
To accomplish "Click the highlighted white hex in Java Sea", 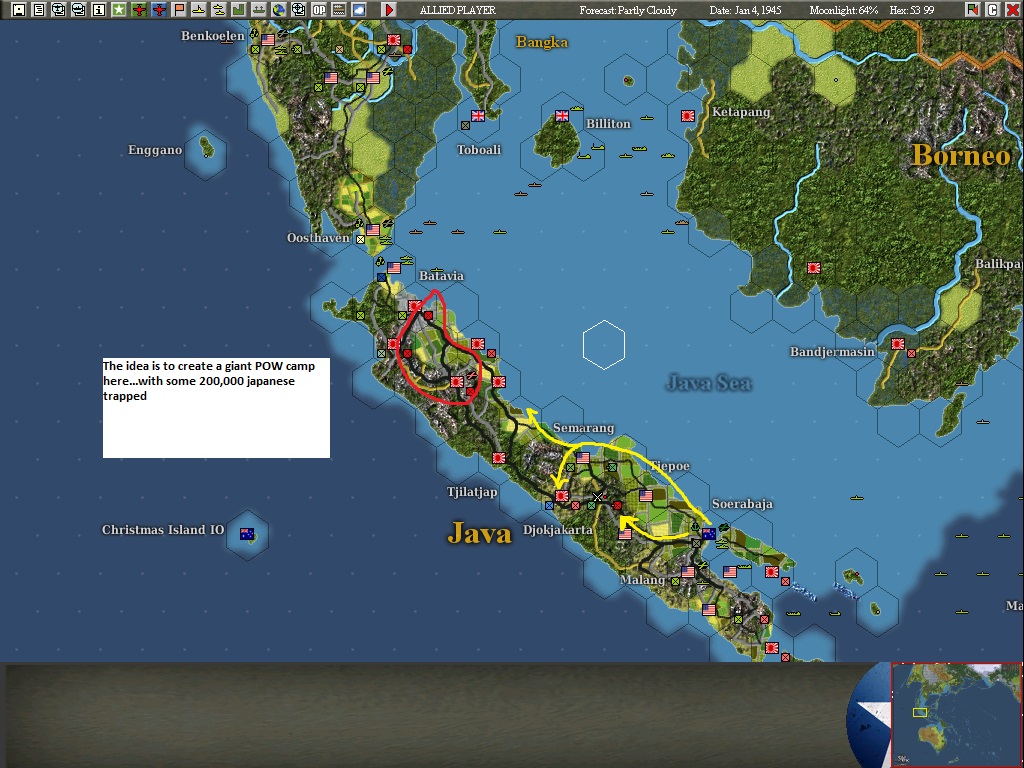I will [x=604, y=345].
